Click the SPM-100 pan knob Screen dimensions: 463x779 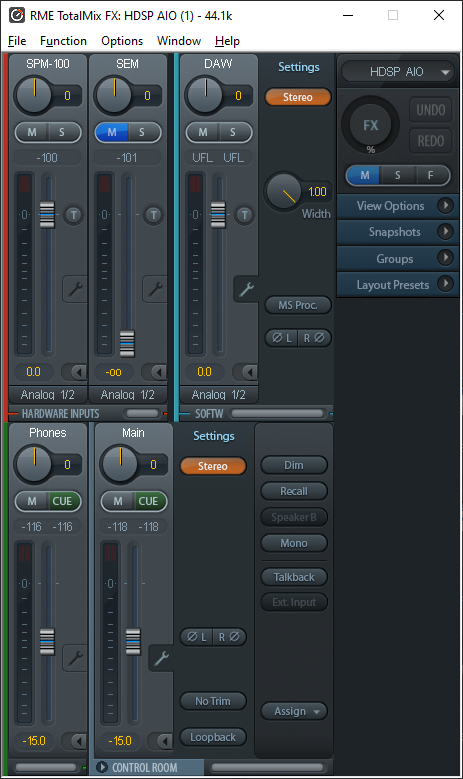(34, 95)
